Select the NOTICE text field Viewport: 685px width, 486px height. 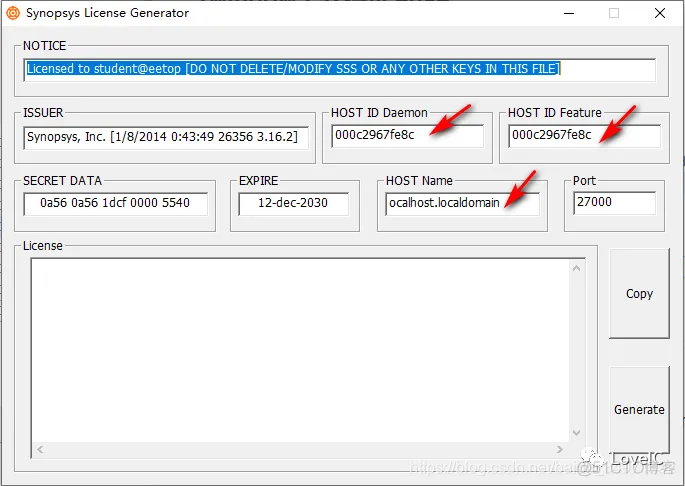click(x=340, y=69)
